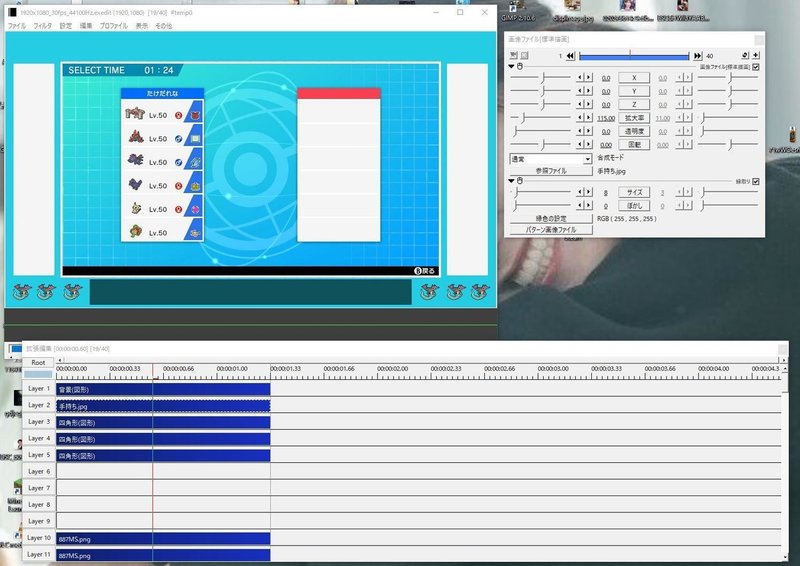
Task: Click the 参照ファイル browse button
Action: coord(551,171)
